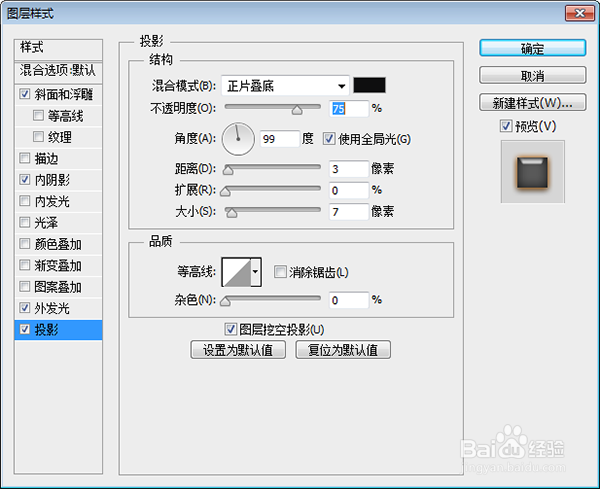Click the 大小 slider handle
Screen dimensions: 600x489
232,213
